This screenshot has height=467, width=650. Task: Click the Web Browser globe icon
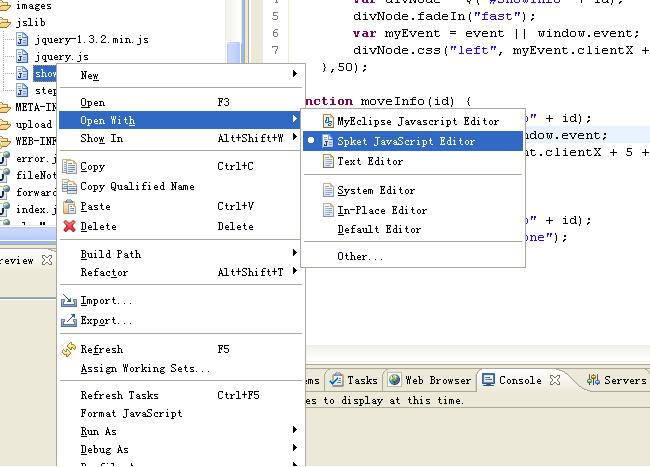coord(394,380)
